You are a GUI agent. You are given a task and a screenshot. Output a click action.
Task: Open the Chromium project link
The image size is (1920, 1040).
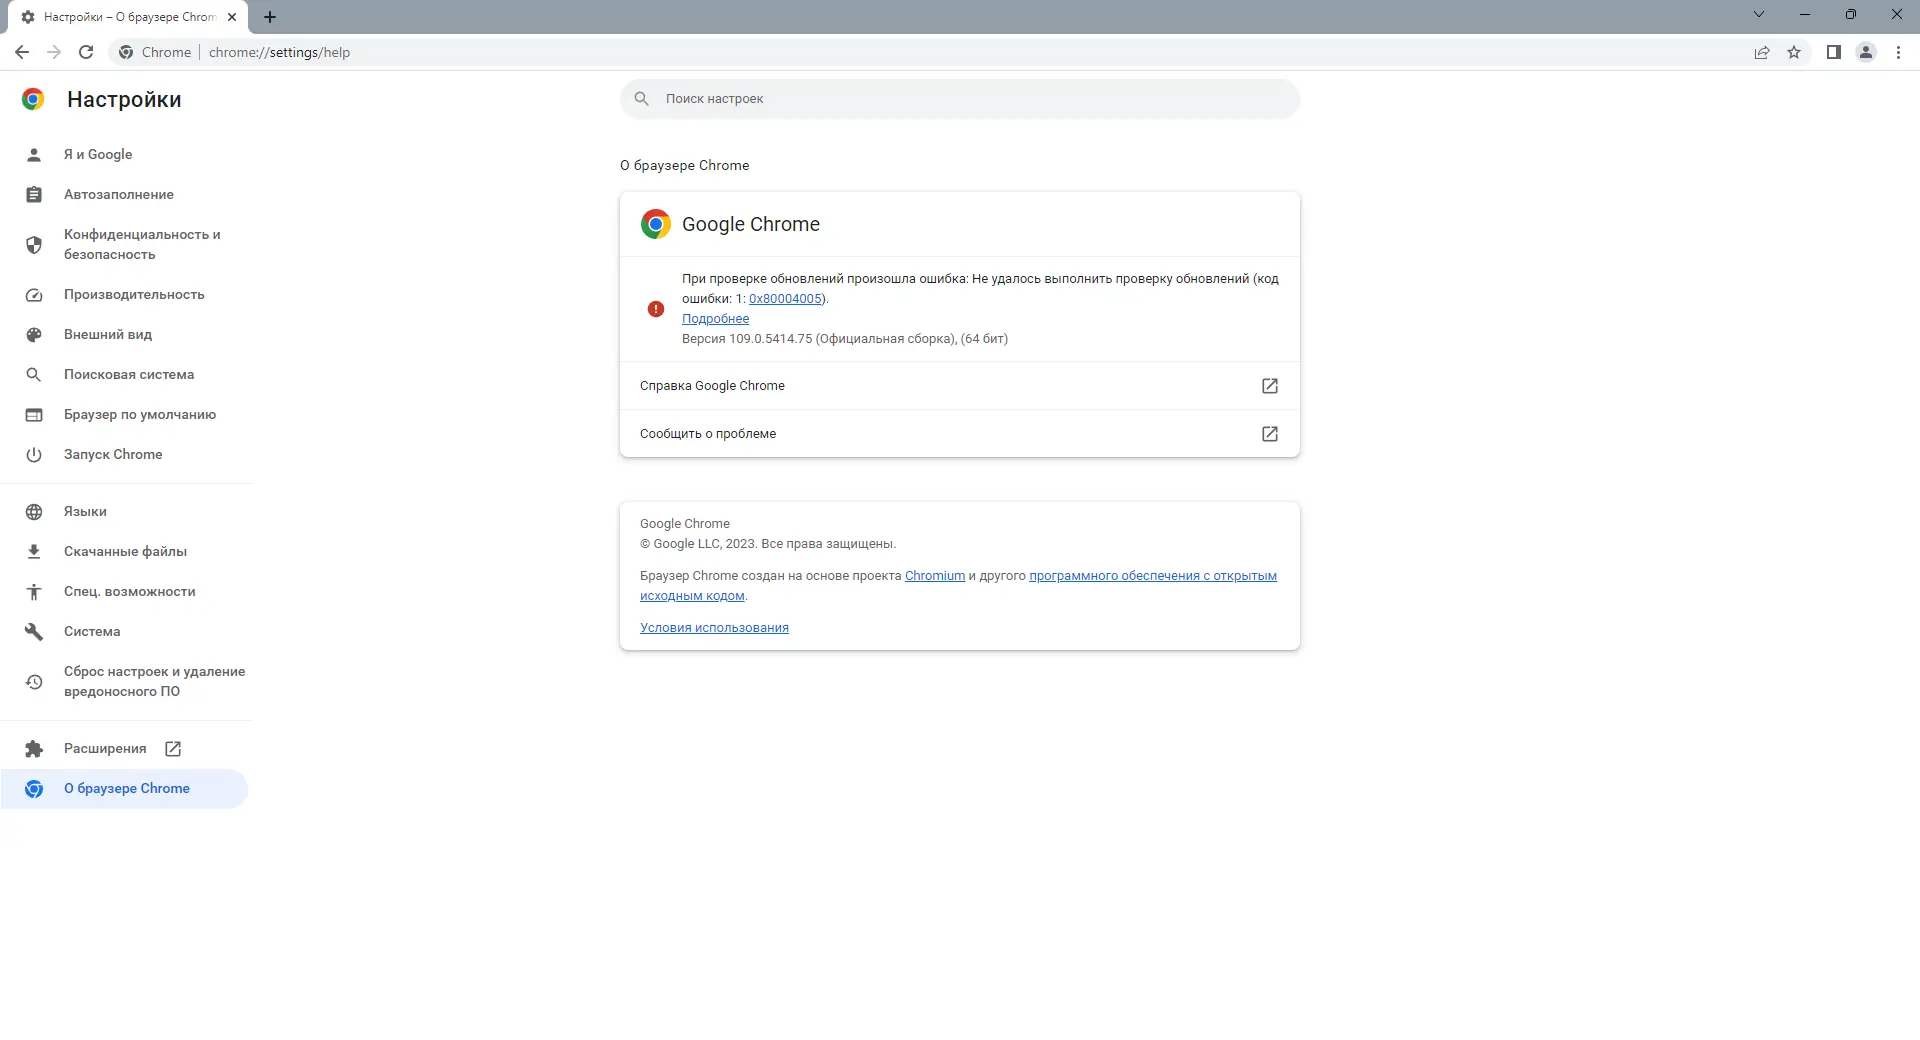pos(934,576)
